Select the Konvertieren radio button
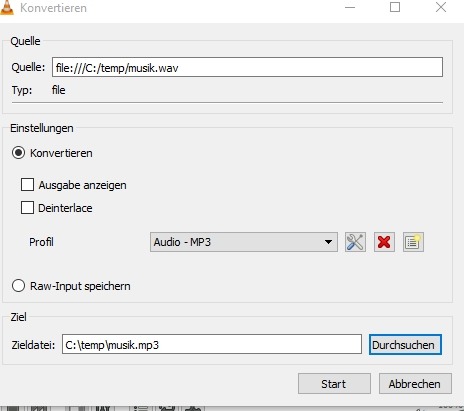The image size is (464, 411). 18,153
